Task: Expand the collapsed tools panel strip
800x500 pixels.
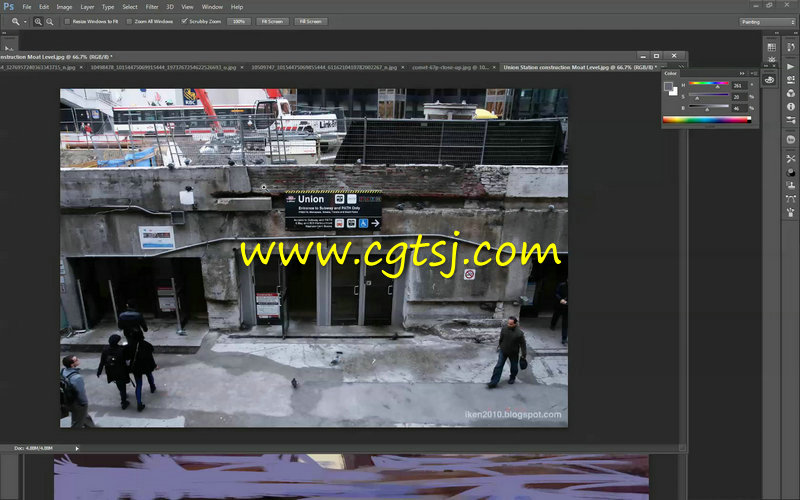Action: click(x=4, y=32)
